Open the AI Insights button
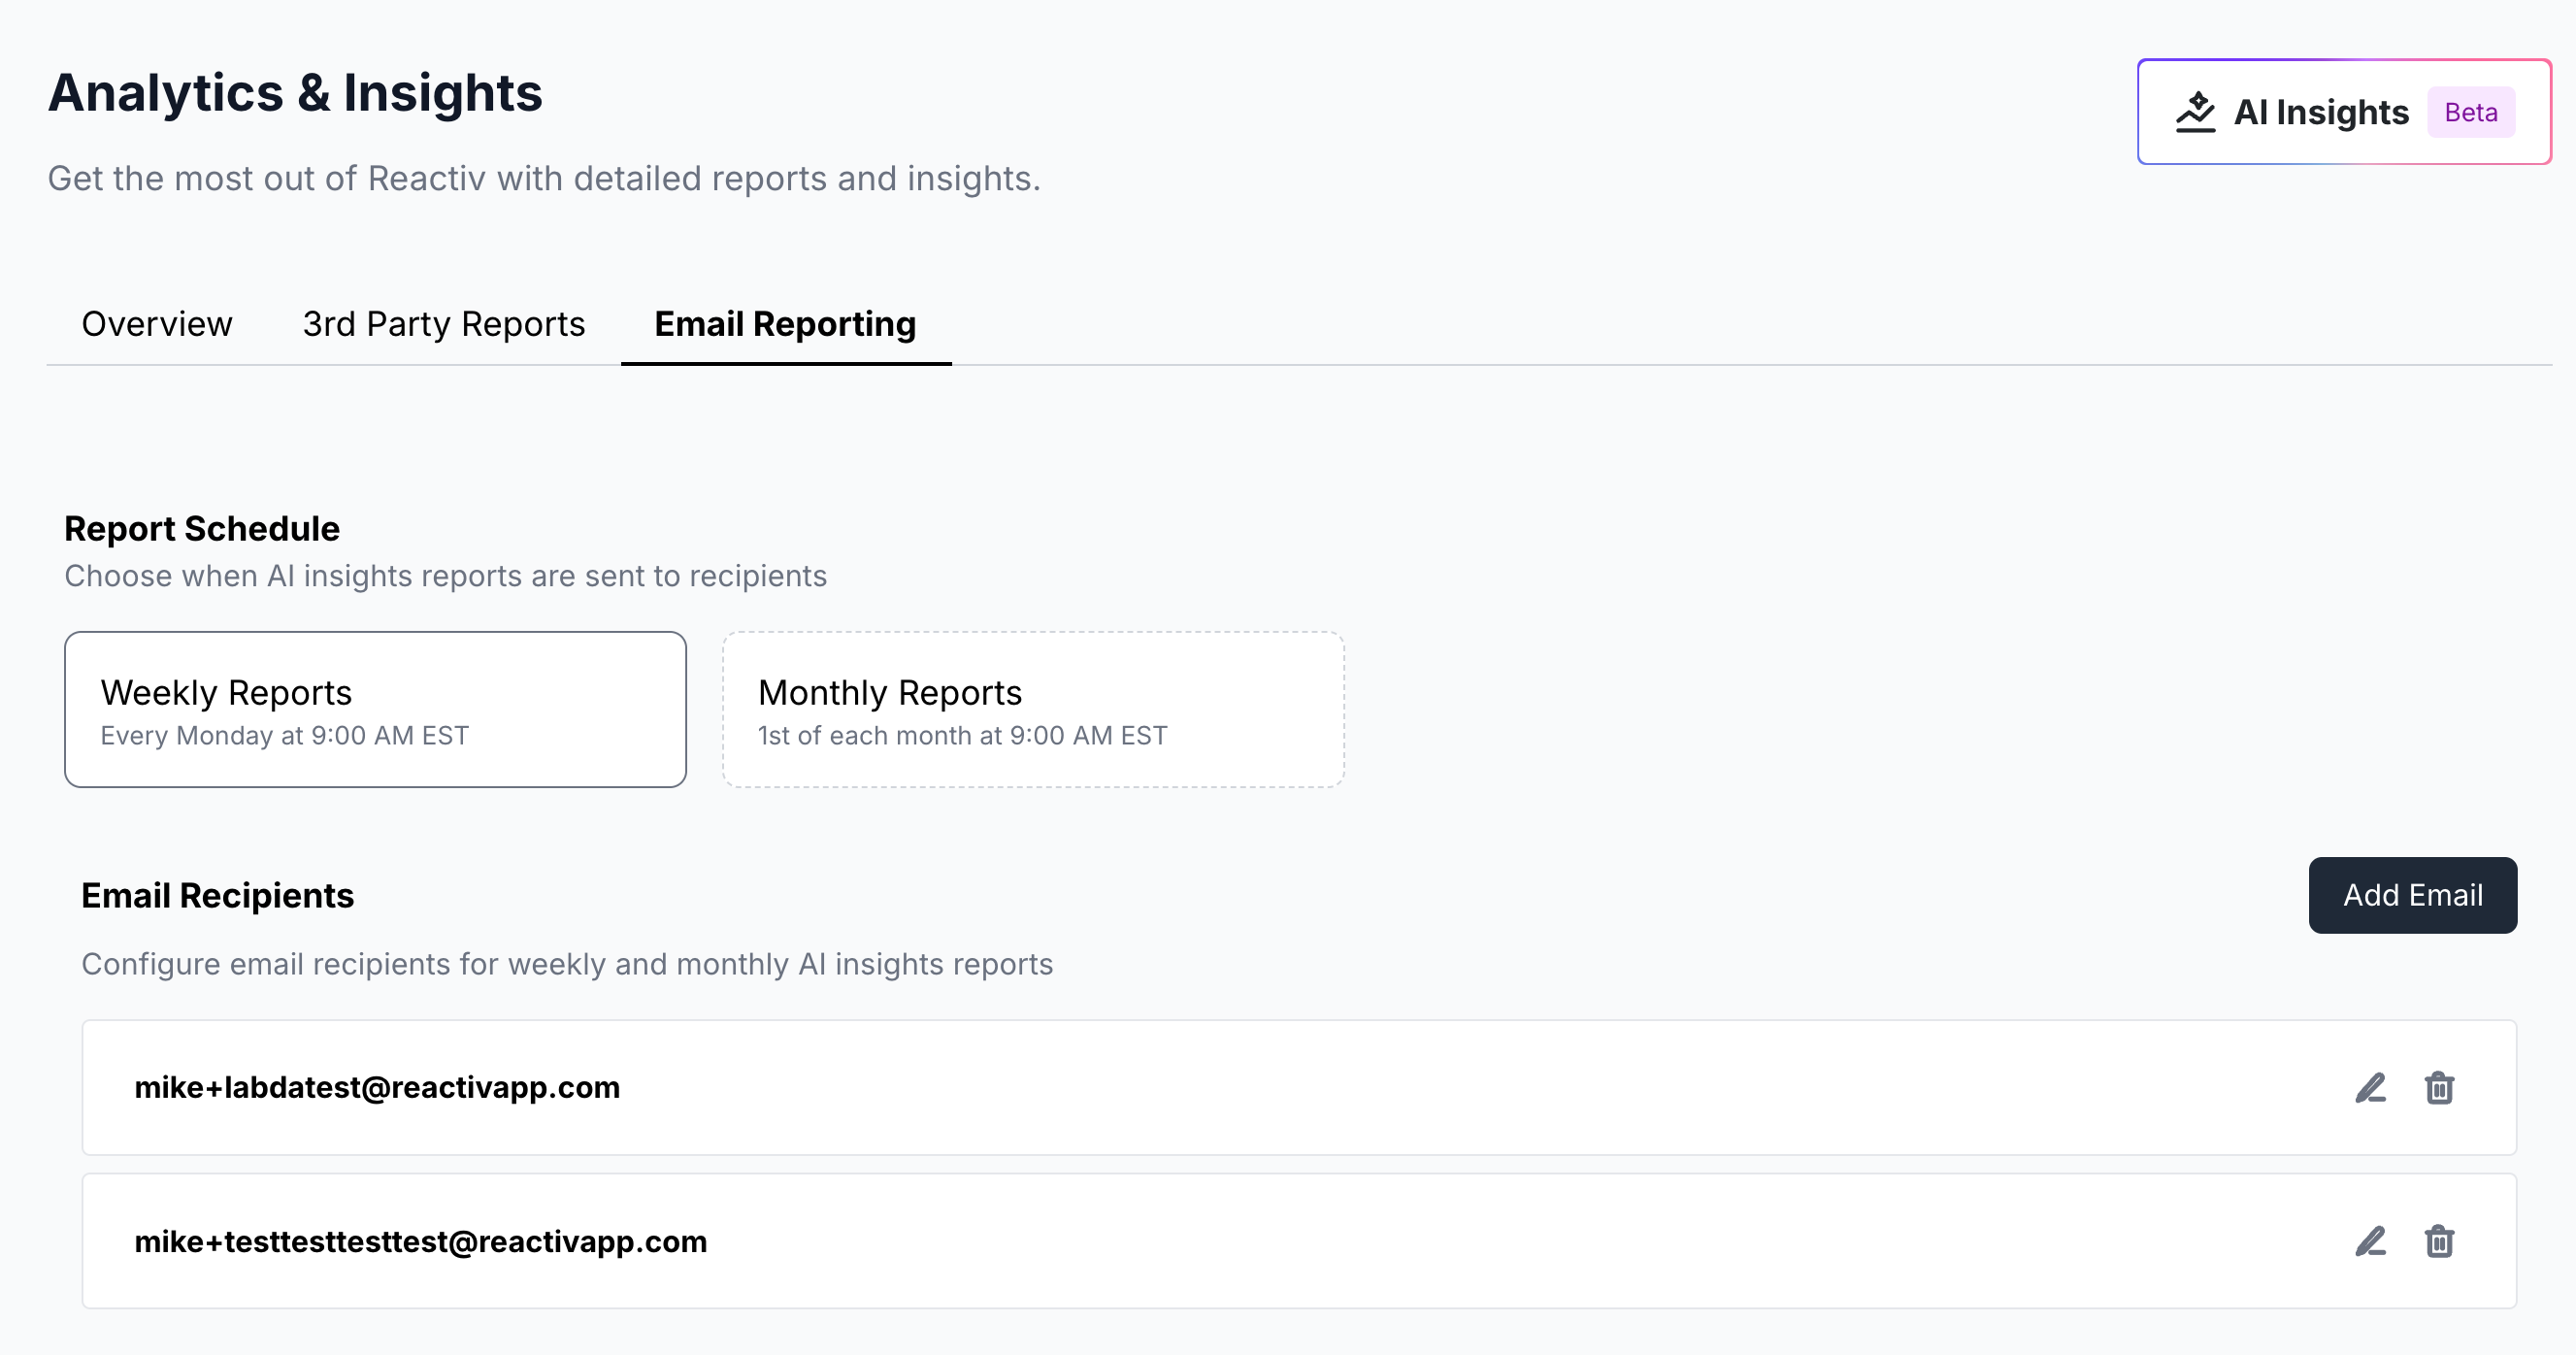Viewport: 2576px width, 1355px height. coord(2320,112)
